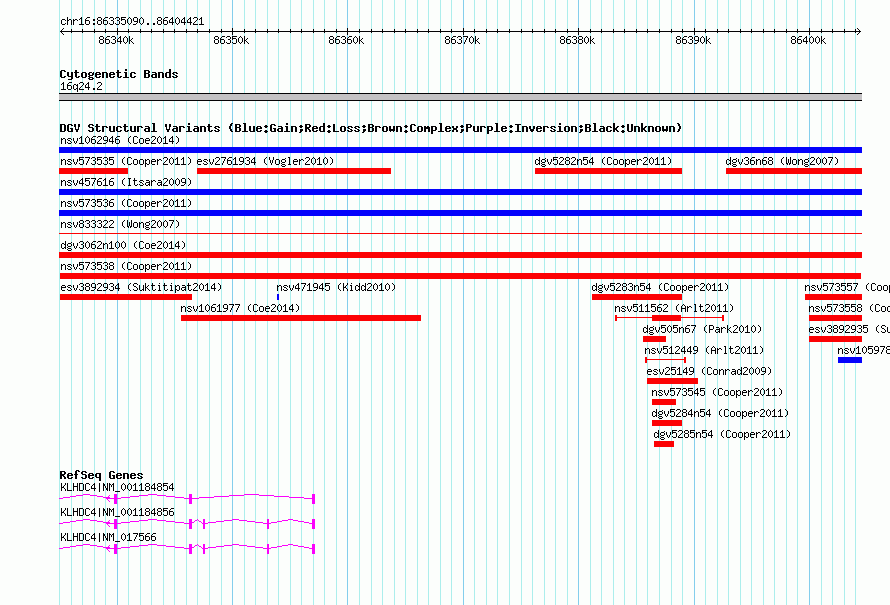Click the 86400k ruler tick label
890x605 pixels.
point(808,40)
